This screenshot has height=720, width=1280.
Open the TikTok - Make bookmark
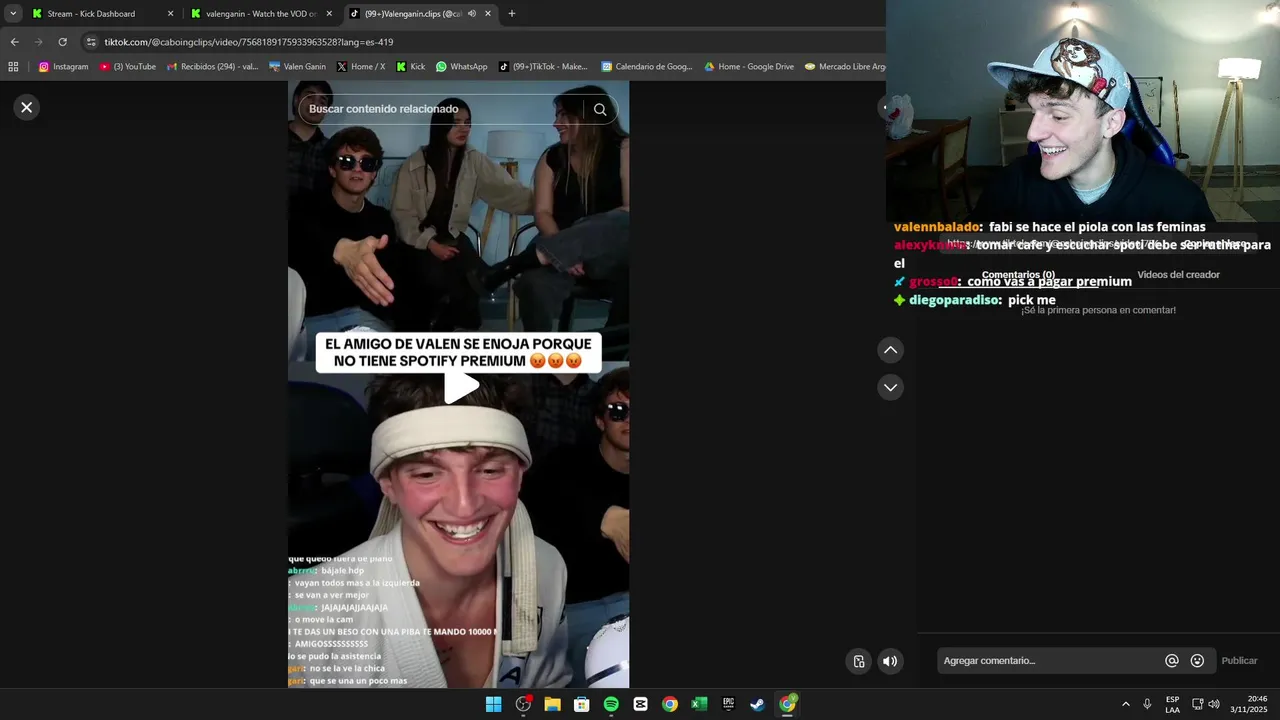(543, 67)
